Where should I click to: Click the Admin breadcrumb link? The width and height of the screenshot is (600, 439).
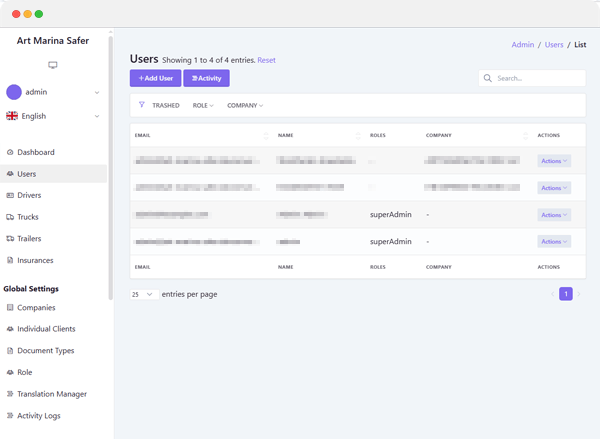click(523, 44)
